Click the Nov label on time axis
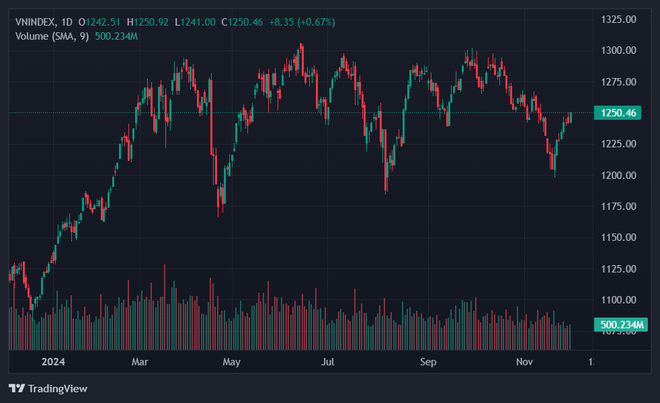This screenshot has width=660, height=403. click(524, 360)
